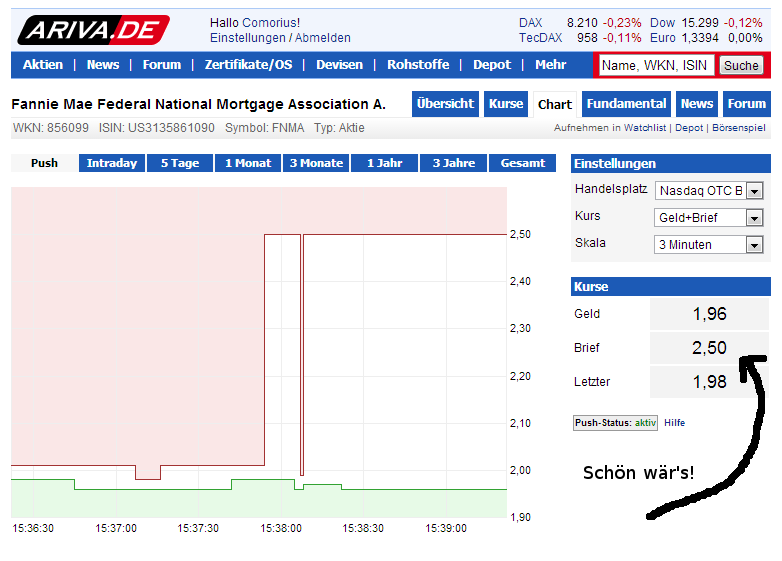This screenshot has width=782, height=561.
Task: Switch to the stock Forum tab
Action: click(x=747, y=104)
